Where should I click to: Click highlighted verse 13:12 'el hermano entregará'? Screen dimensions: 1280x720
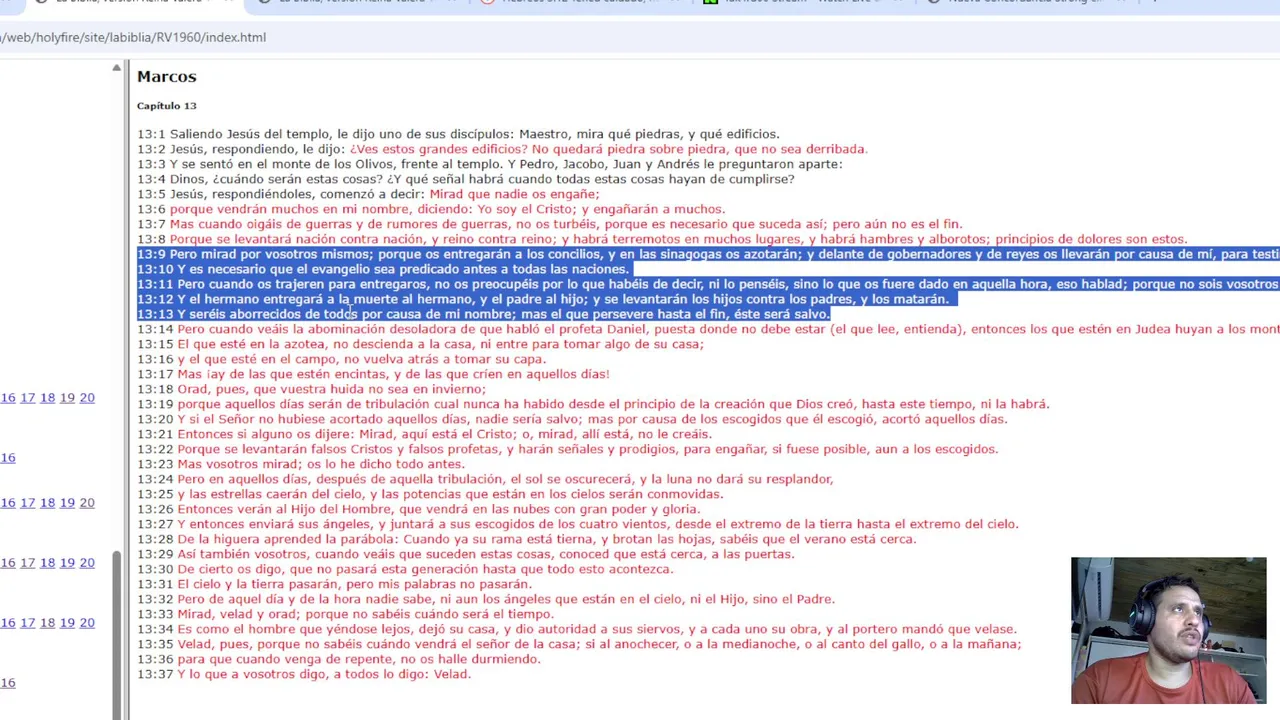coord(543,299)
